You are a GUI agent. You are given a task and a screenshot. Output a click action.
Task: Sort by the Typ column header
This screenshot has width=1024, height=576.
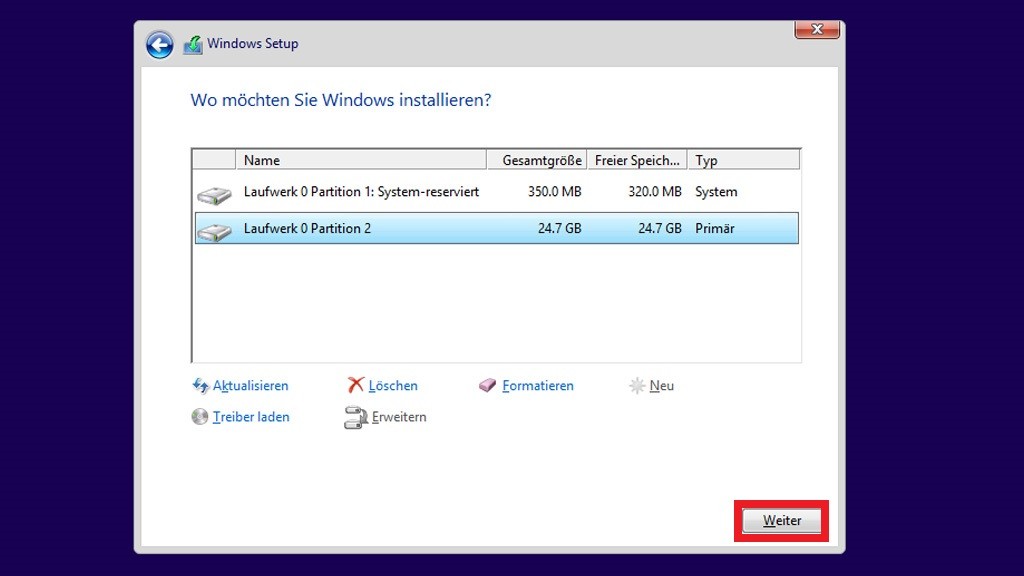click(x=744, y=160)
